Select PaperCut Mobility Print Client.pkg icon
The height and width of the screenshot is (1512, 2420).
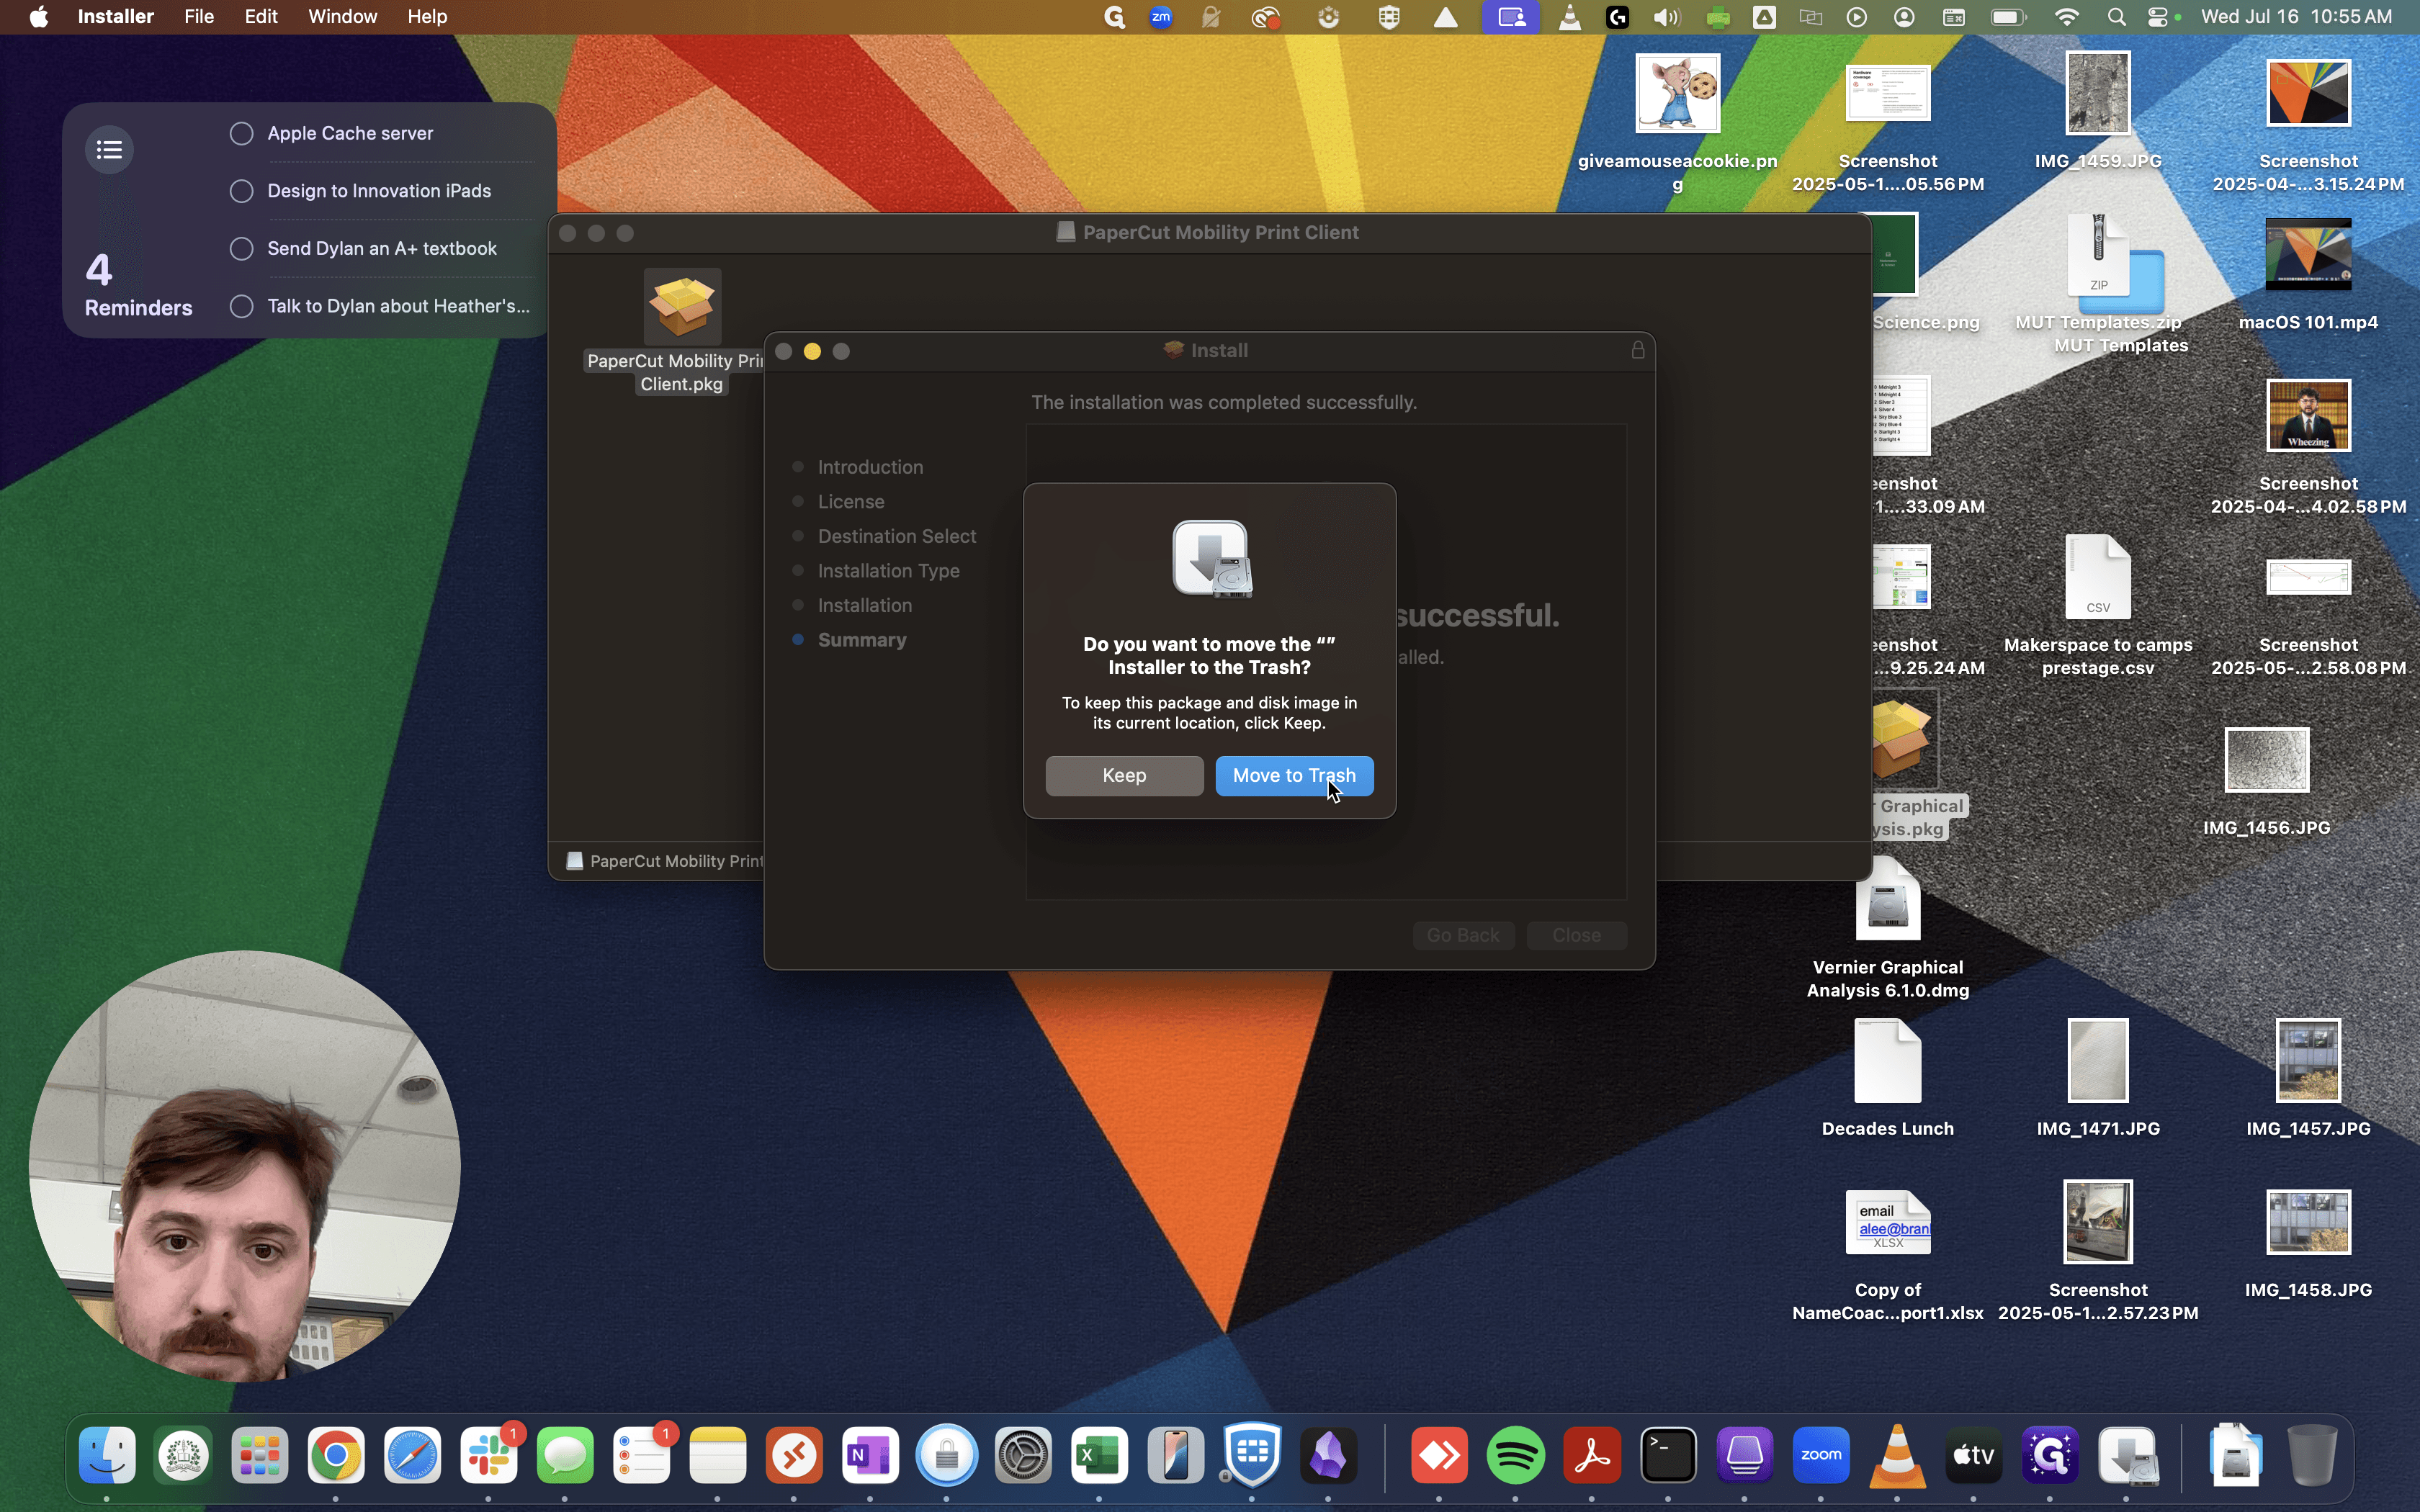(683, 306)
